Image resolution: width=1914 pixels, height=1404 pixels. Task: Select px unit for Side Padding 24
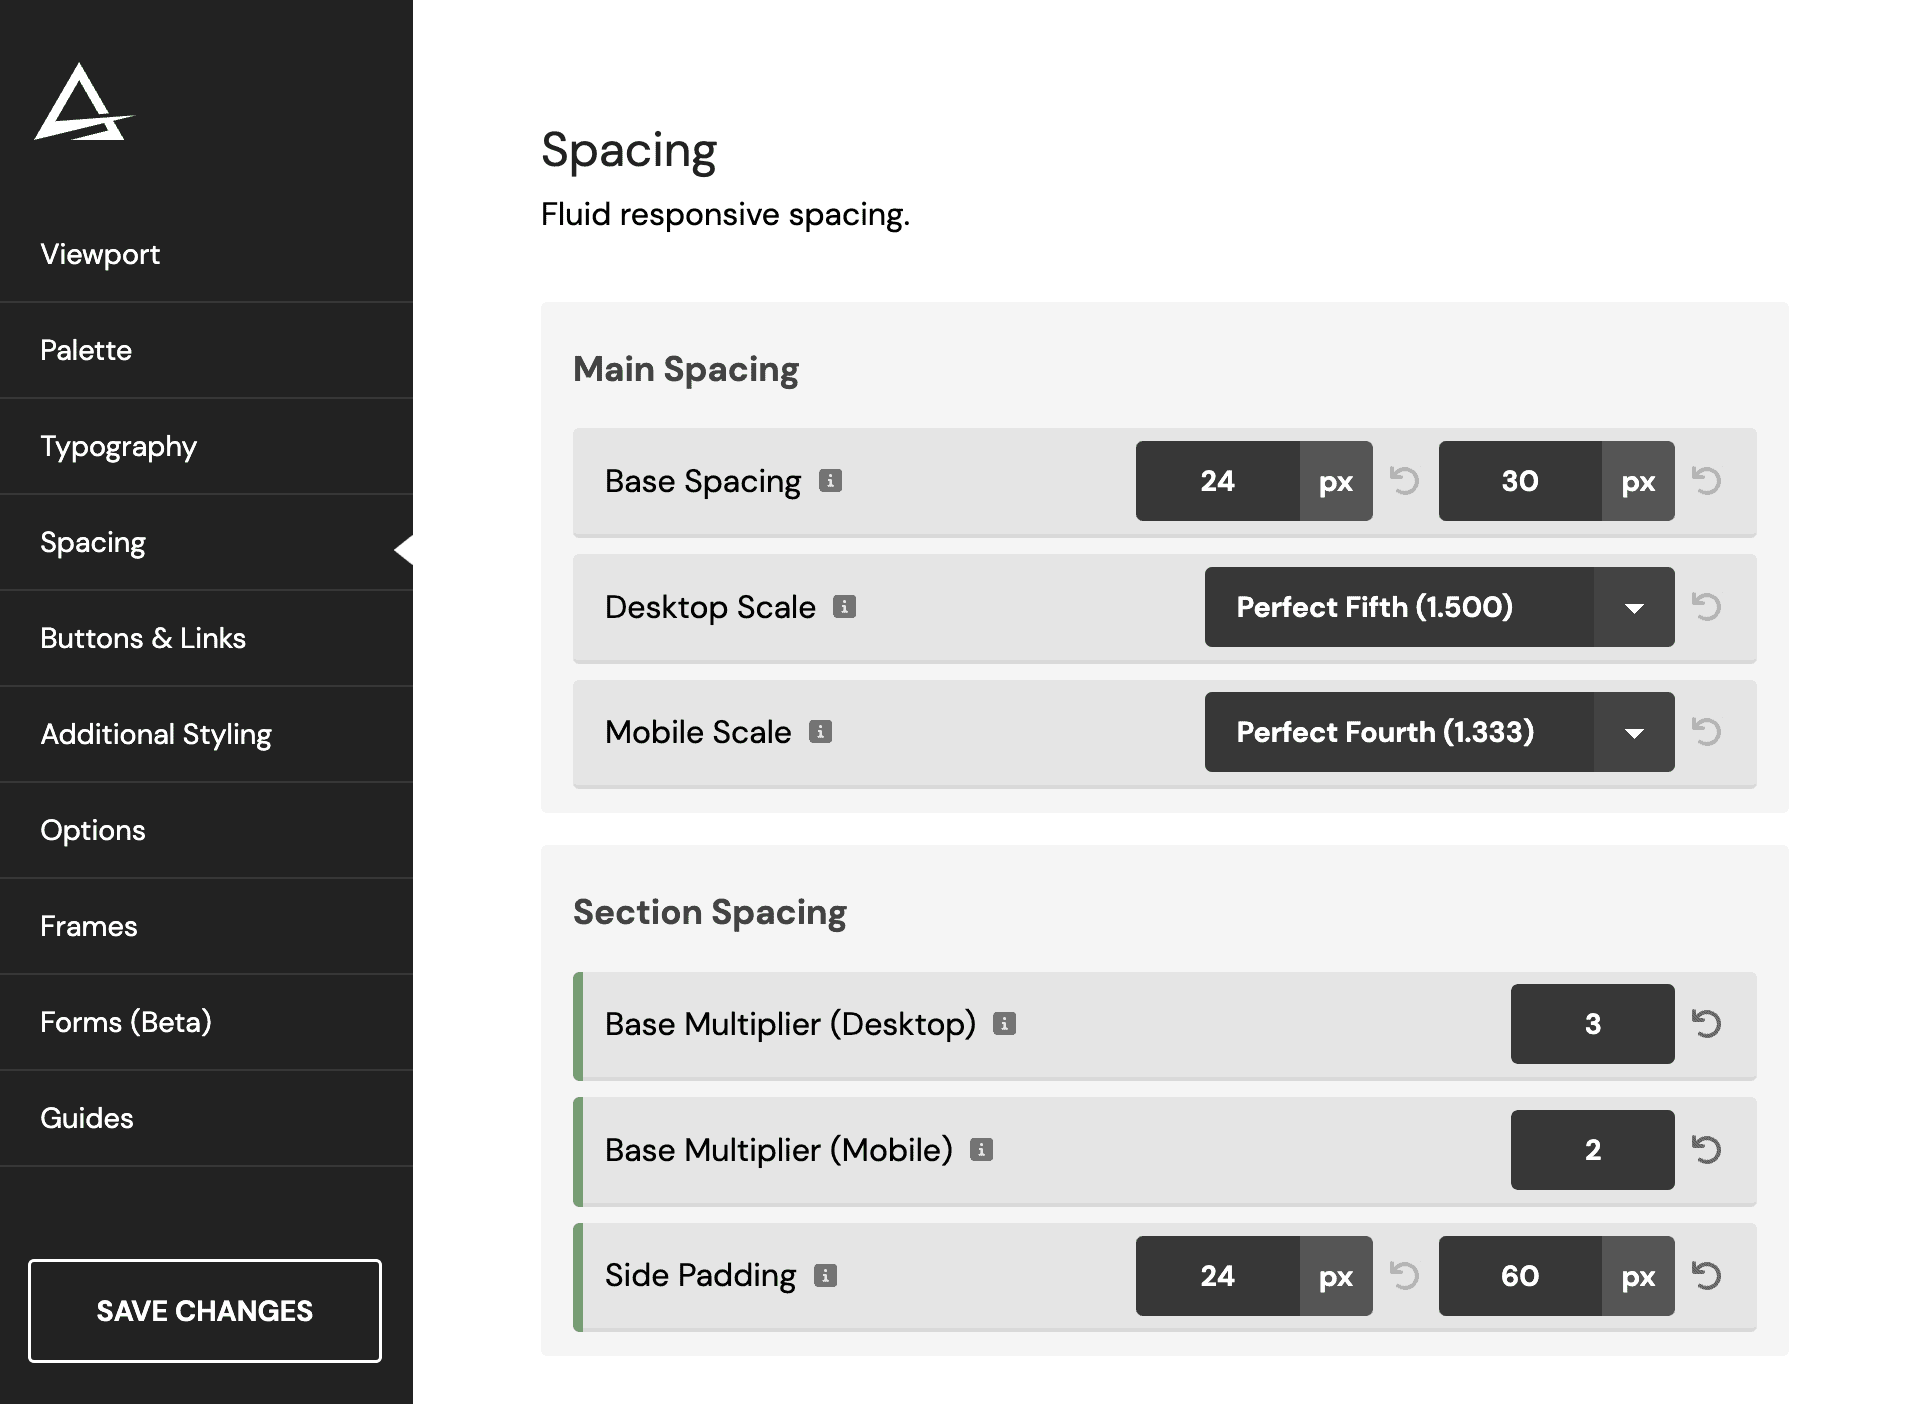(1336, 1276)
